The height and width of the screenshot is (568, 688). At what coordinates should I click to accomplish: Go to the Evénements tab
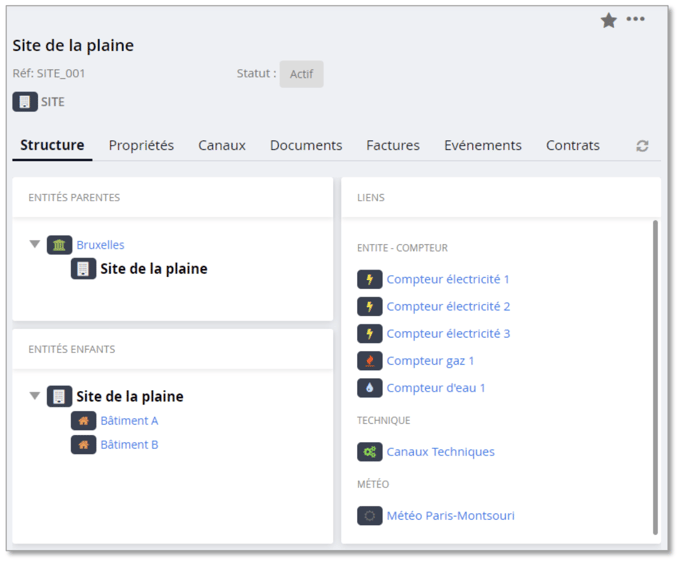point(483,145)
